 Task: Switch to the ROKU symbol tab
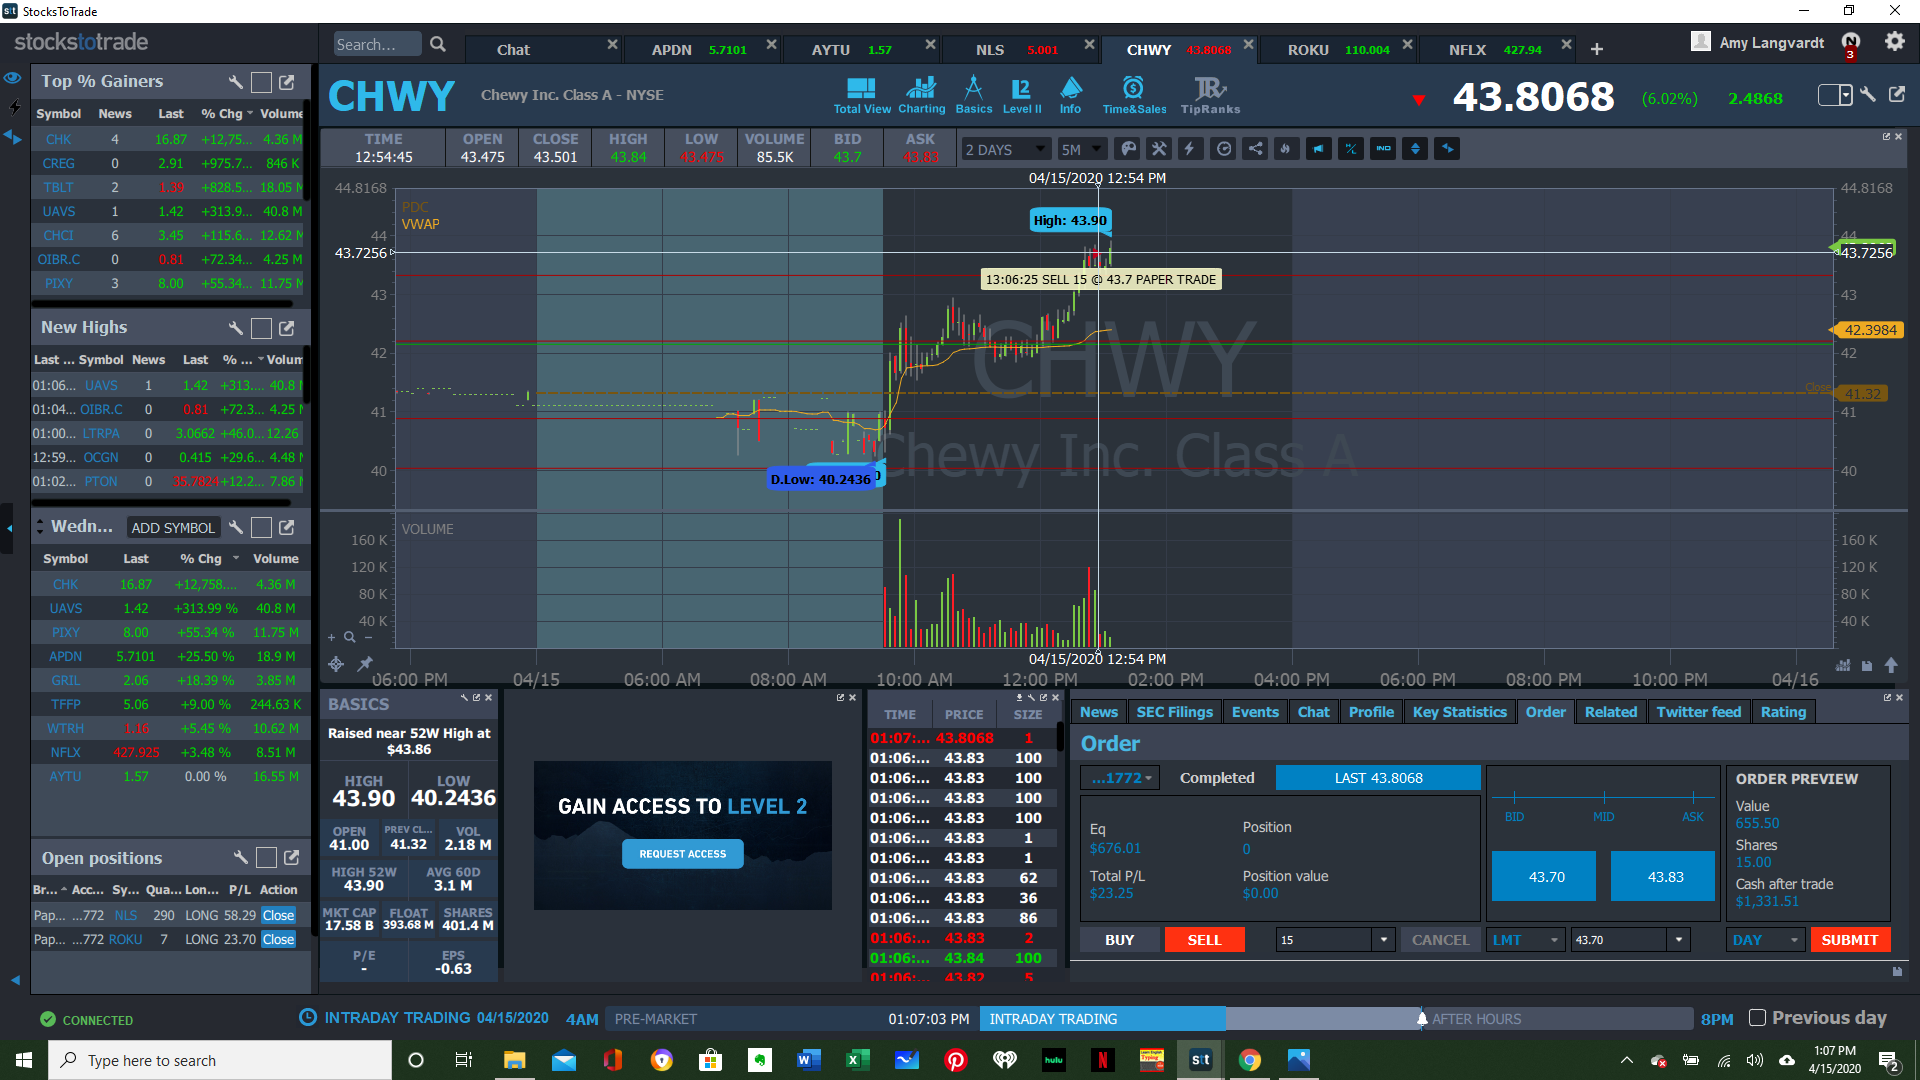tap(1308, 49)
